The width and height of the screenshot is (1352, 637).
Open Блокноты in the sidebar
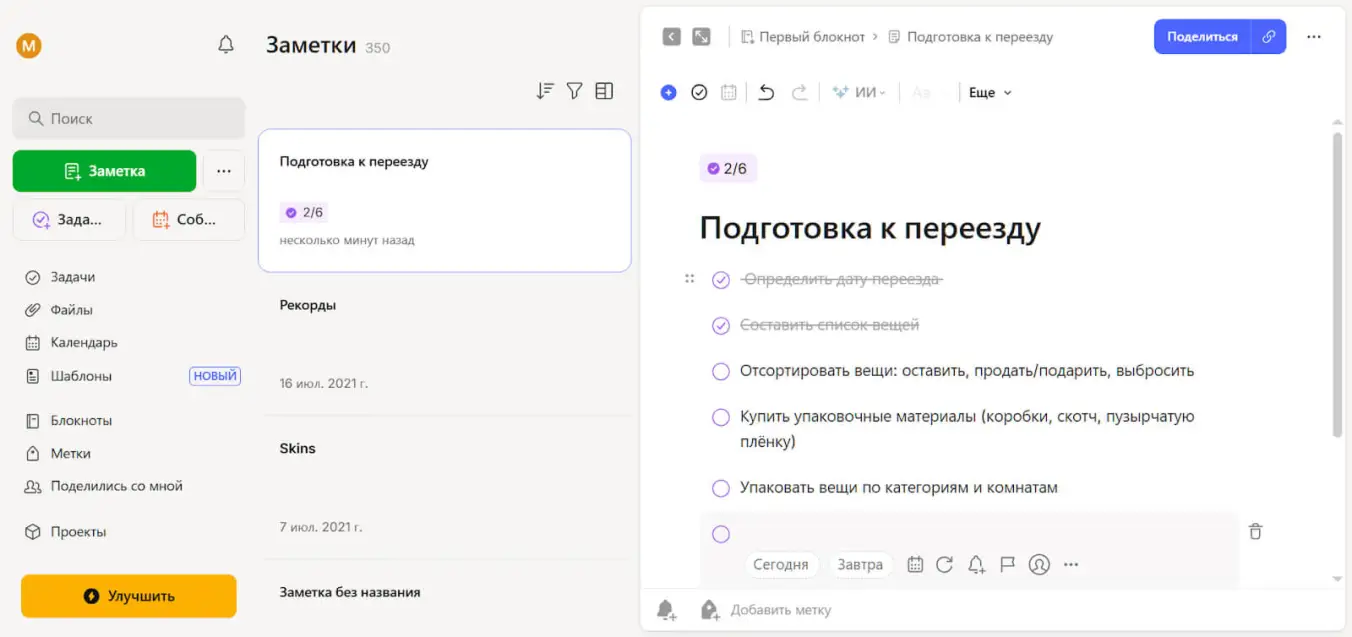pos(81,420)
